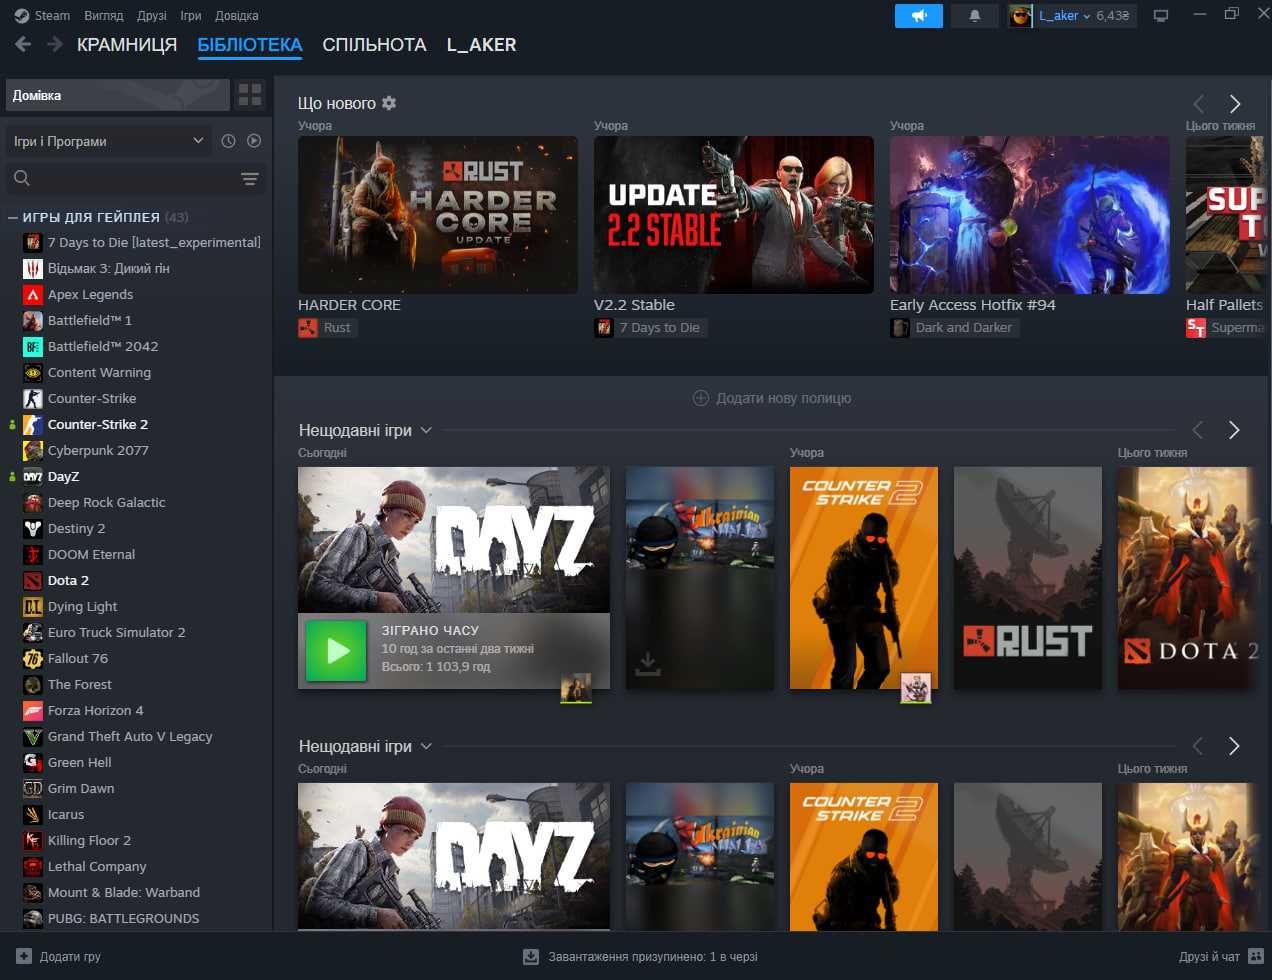1272x980 pixels.
Task: Select Deep Rock Galactic in game list
Action: pos(106,502)
